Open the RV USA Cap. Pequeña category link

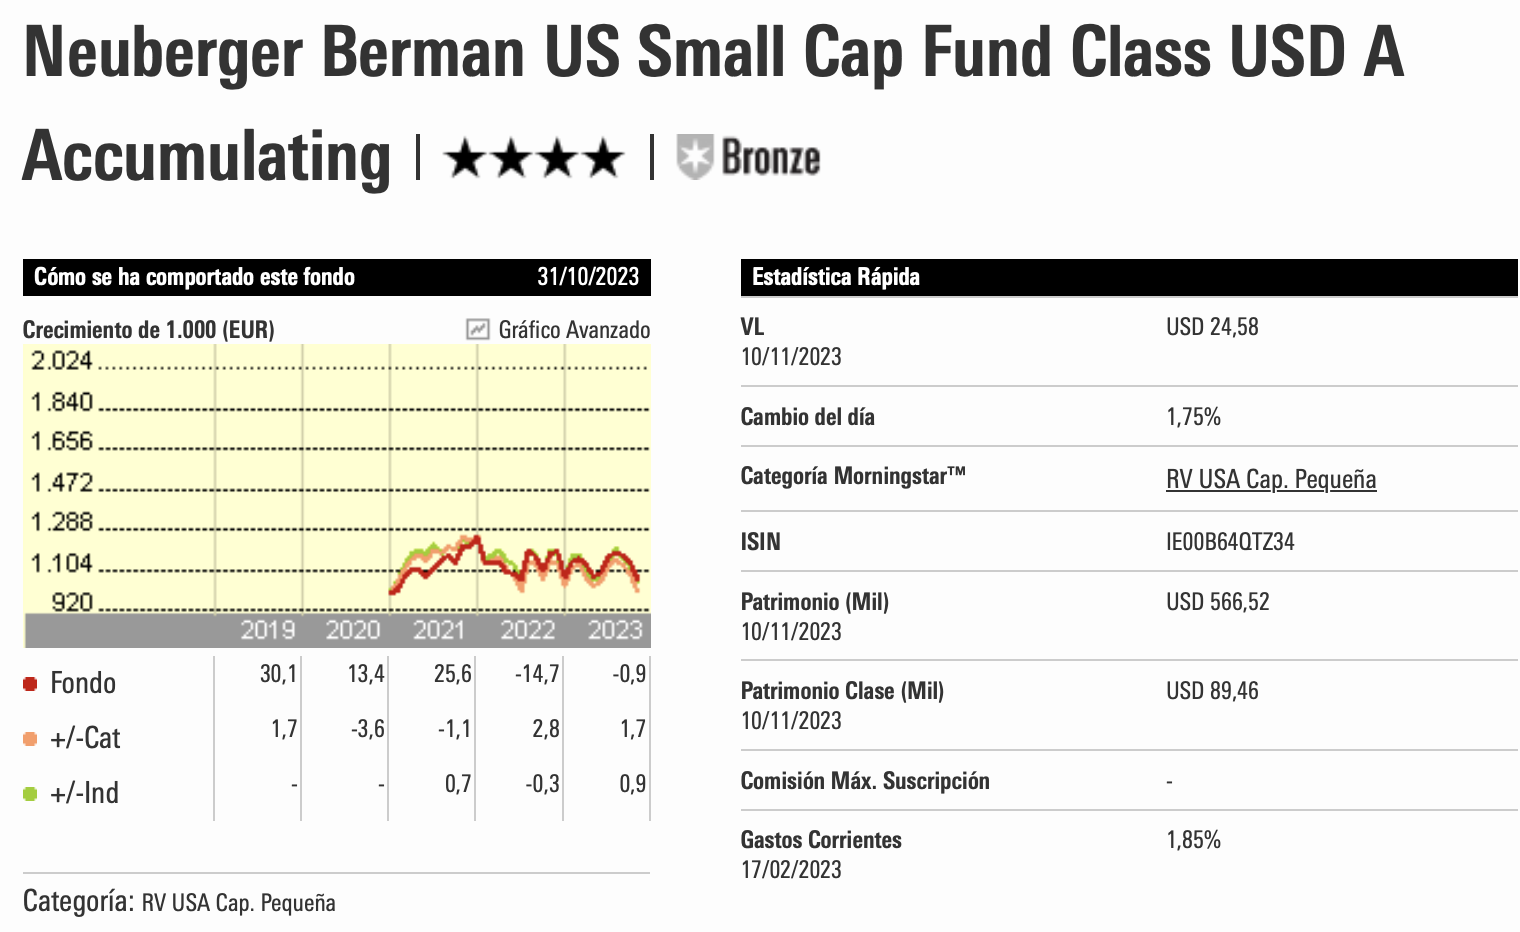[1271, 479]
